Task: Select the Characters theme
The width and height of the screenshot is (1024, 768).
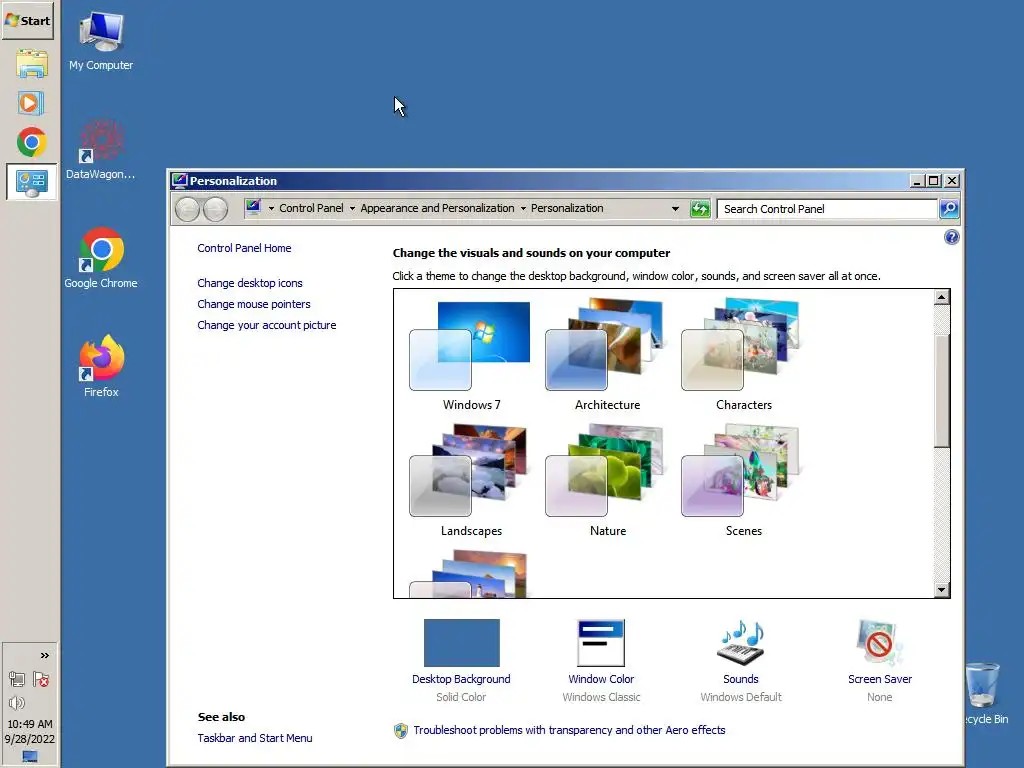Action: pyautogui.click(x=743, y=355)
